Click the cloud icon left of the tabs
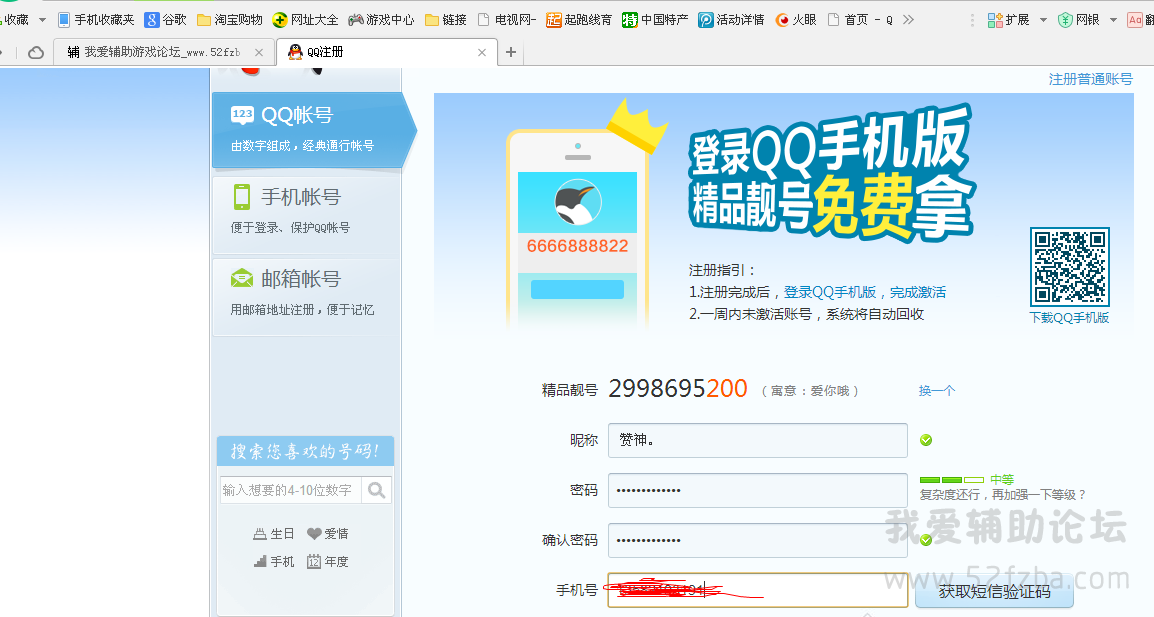The height and width of the screenshot is (617, 1154). 35,52
